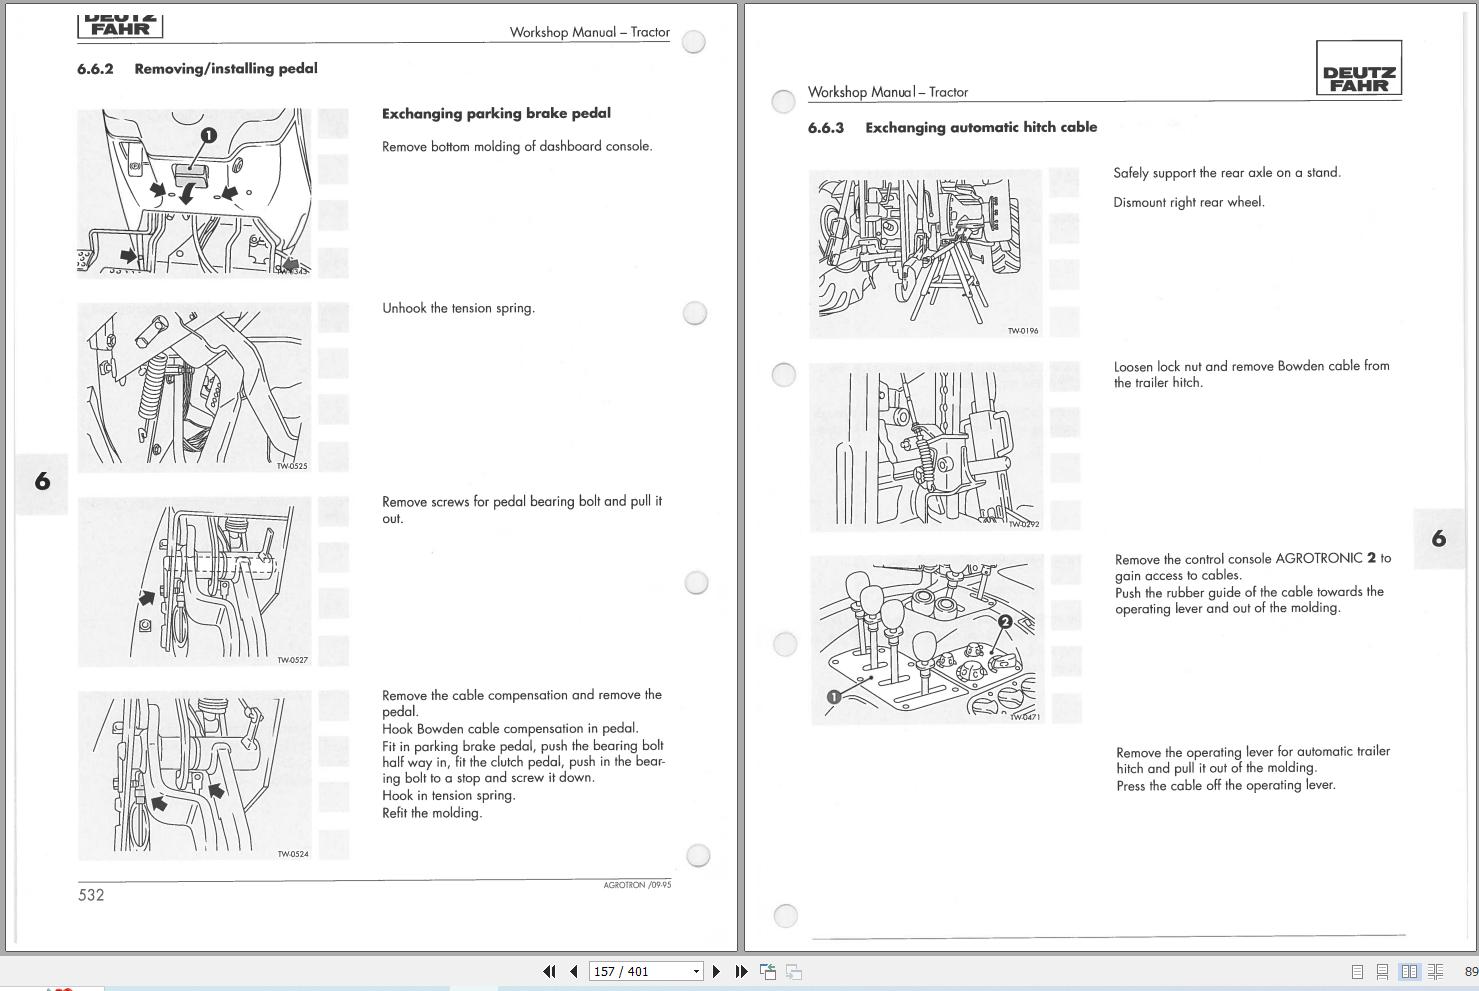This screenshot has height=991, width=1479.
Task: Go to the next view
Action: 793,971
